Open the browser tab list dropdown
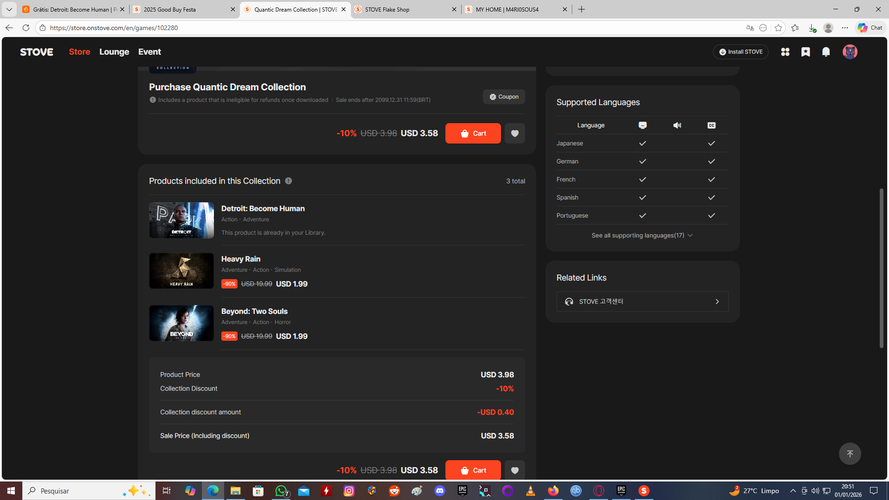Viewport: 889px width, 500px height. pyautogui.click(x=9, y=9)
